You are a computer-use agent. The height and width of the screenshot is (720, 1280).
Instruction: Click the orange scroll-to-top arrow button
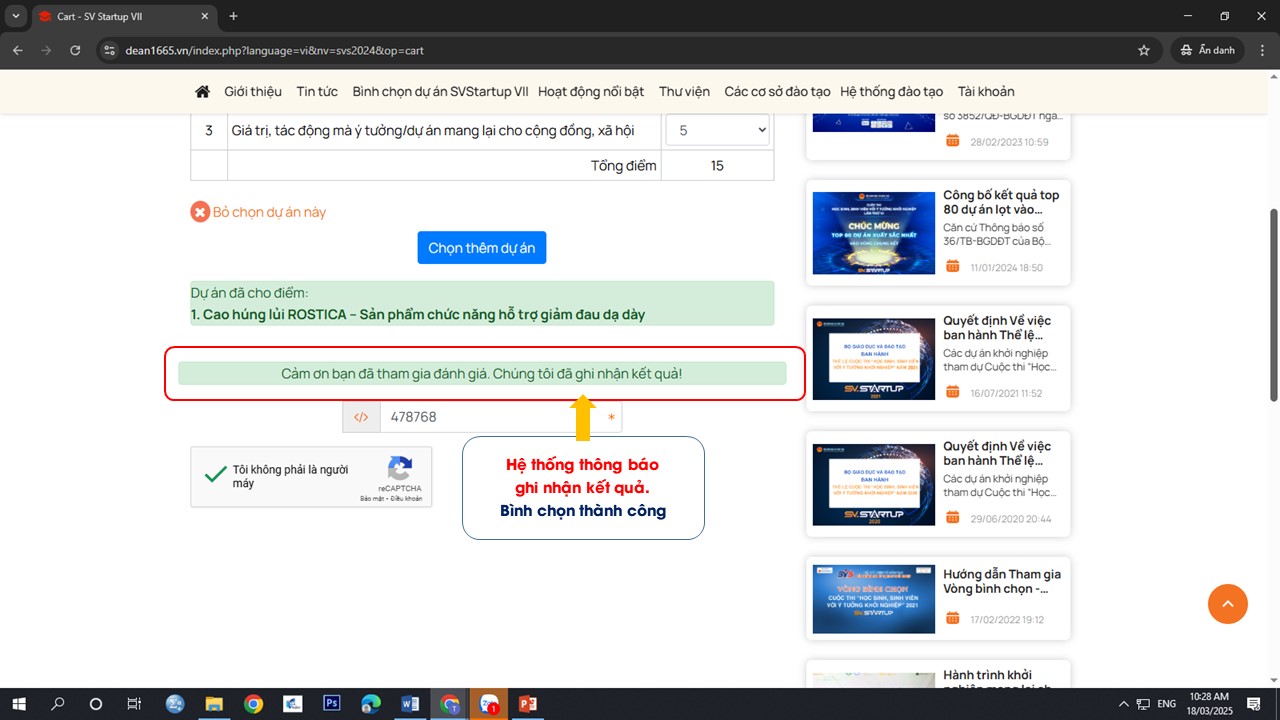pos(1227,603)
